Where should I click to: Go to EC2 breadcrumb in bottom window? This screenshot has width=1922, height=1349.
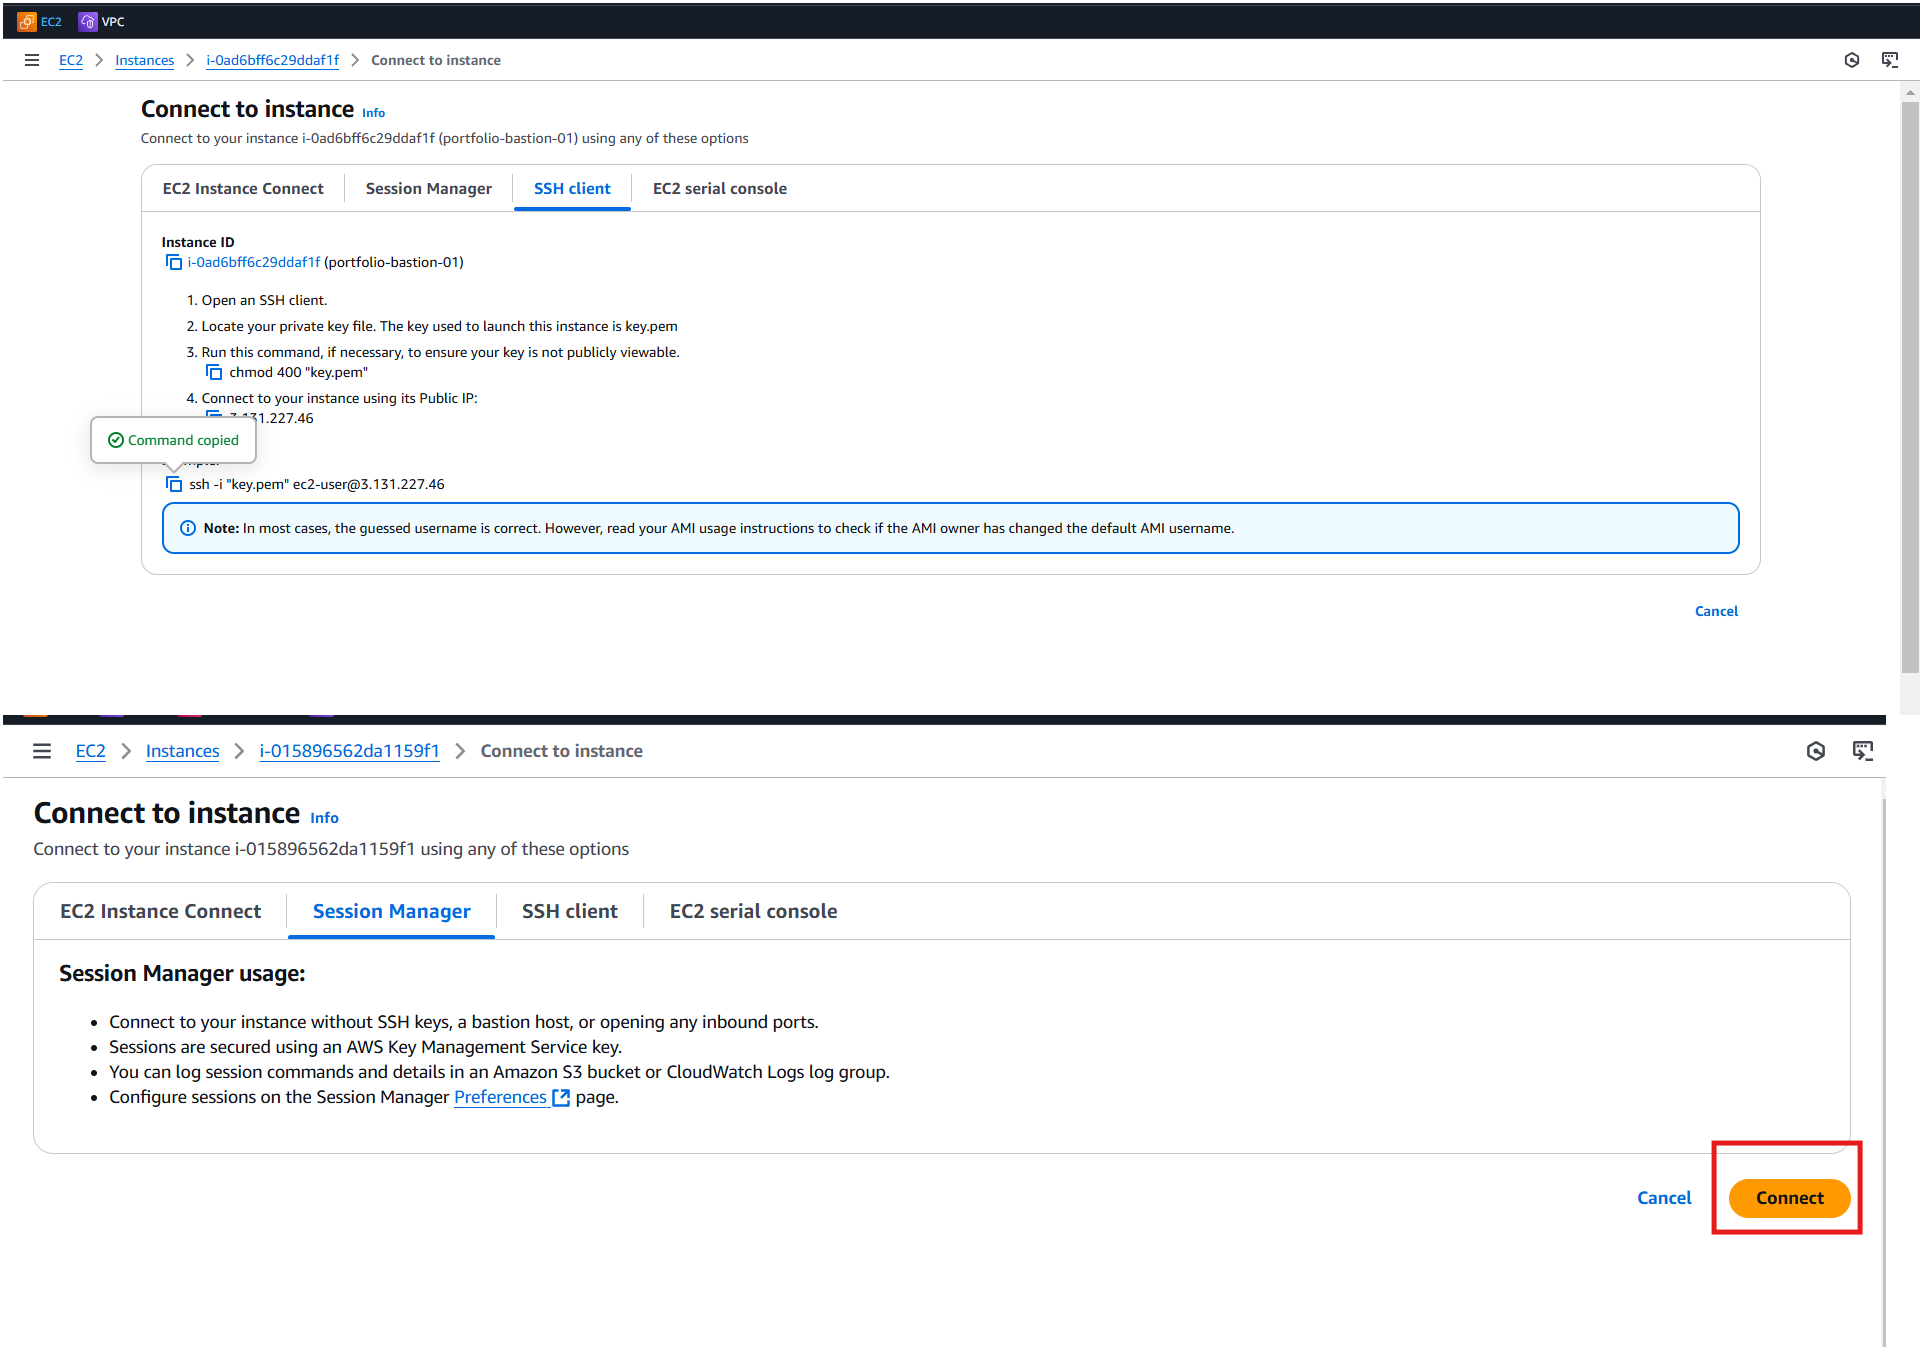(90, 751)
